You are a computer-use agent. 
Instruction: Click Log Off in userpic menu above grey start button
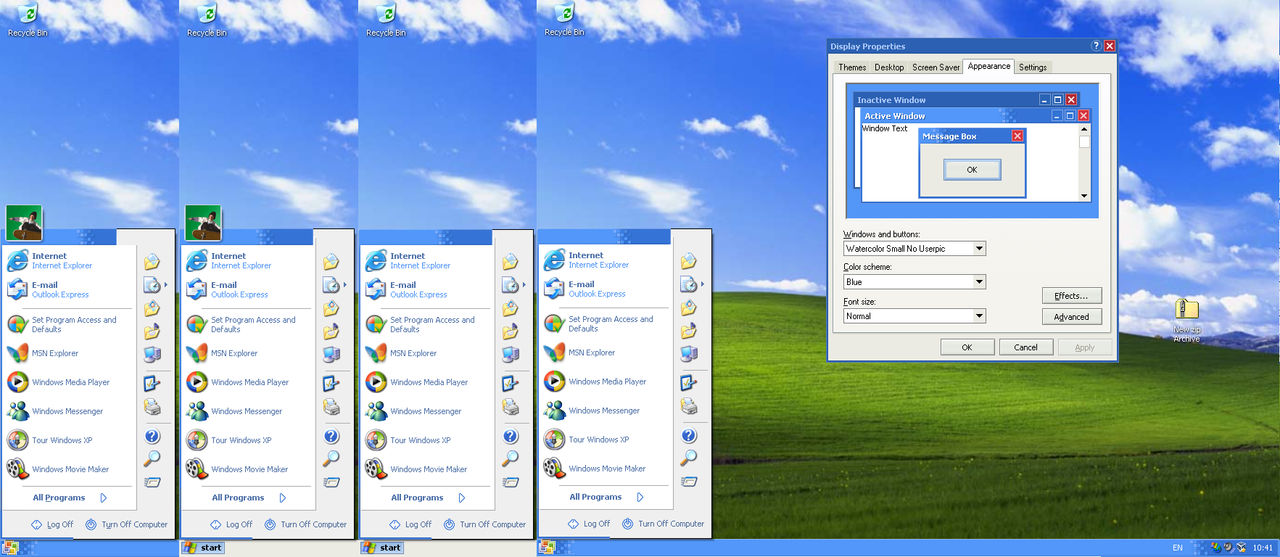pos(231,524)
